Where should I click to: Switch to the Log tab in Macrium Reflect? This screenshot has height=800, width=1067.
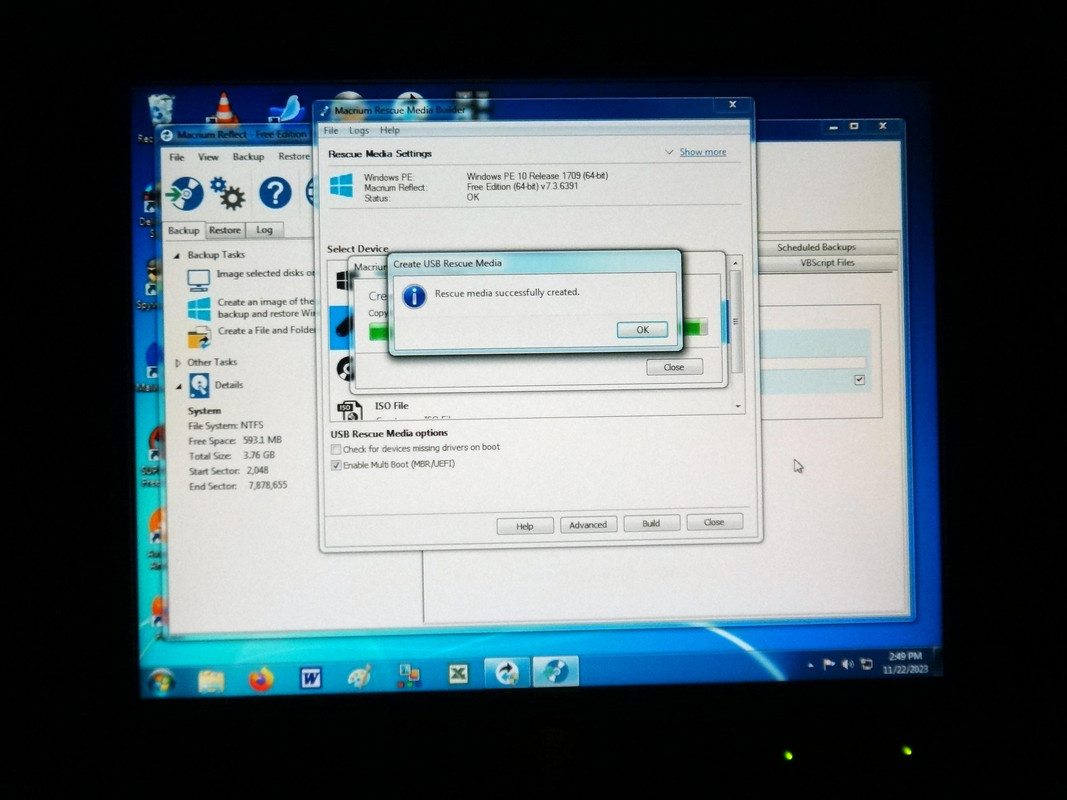click(x=264, y=230)
